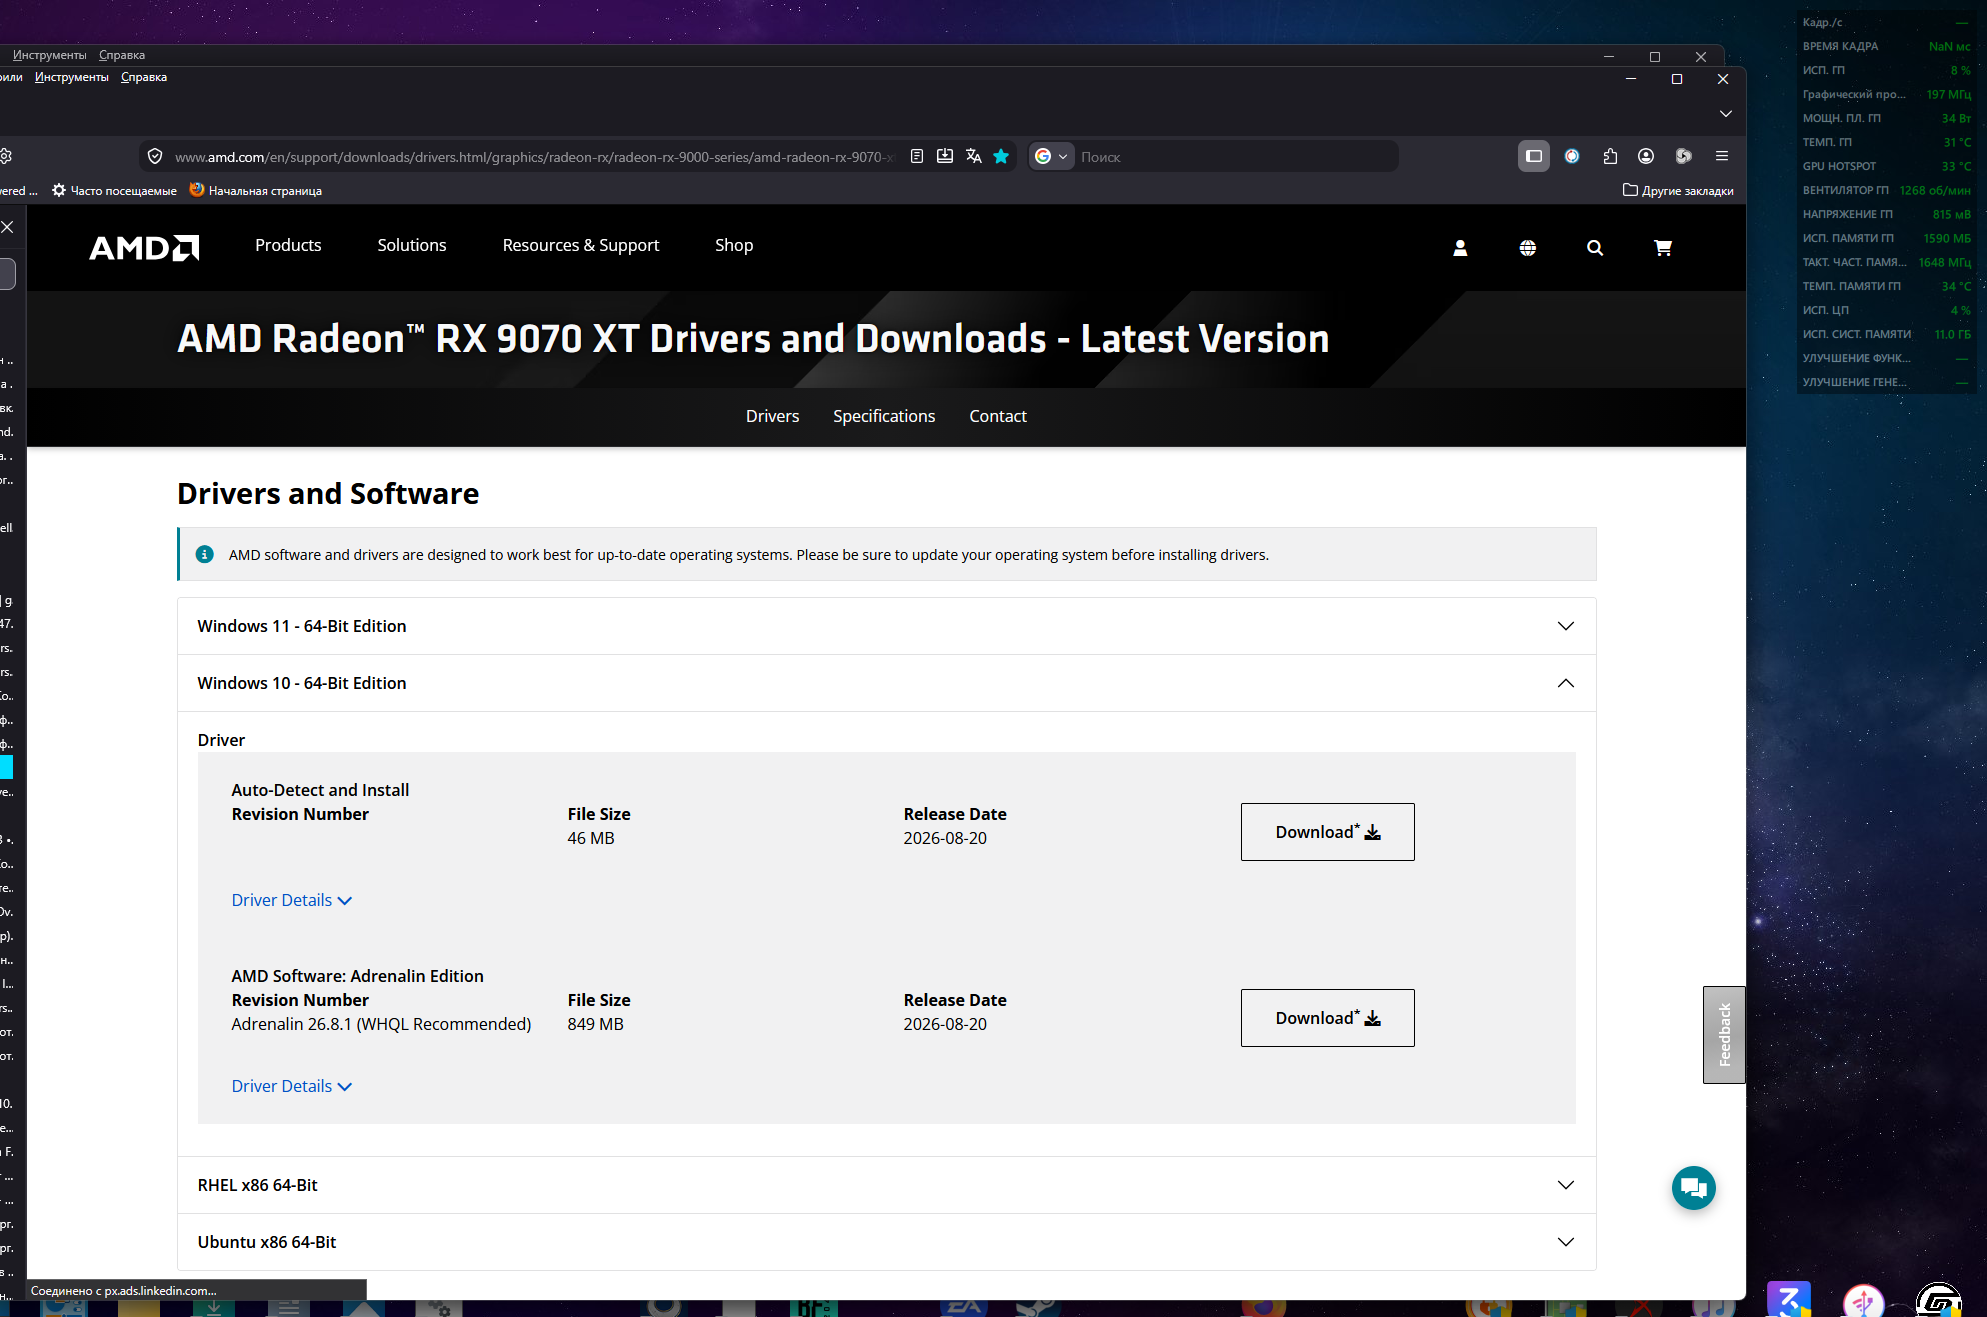Click the ИСП. СИСТ. ПАМЯТИ row in overlay
This screenshot has height=1317, width=1987.
(1886, 334)
